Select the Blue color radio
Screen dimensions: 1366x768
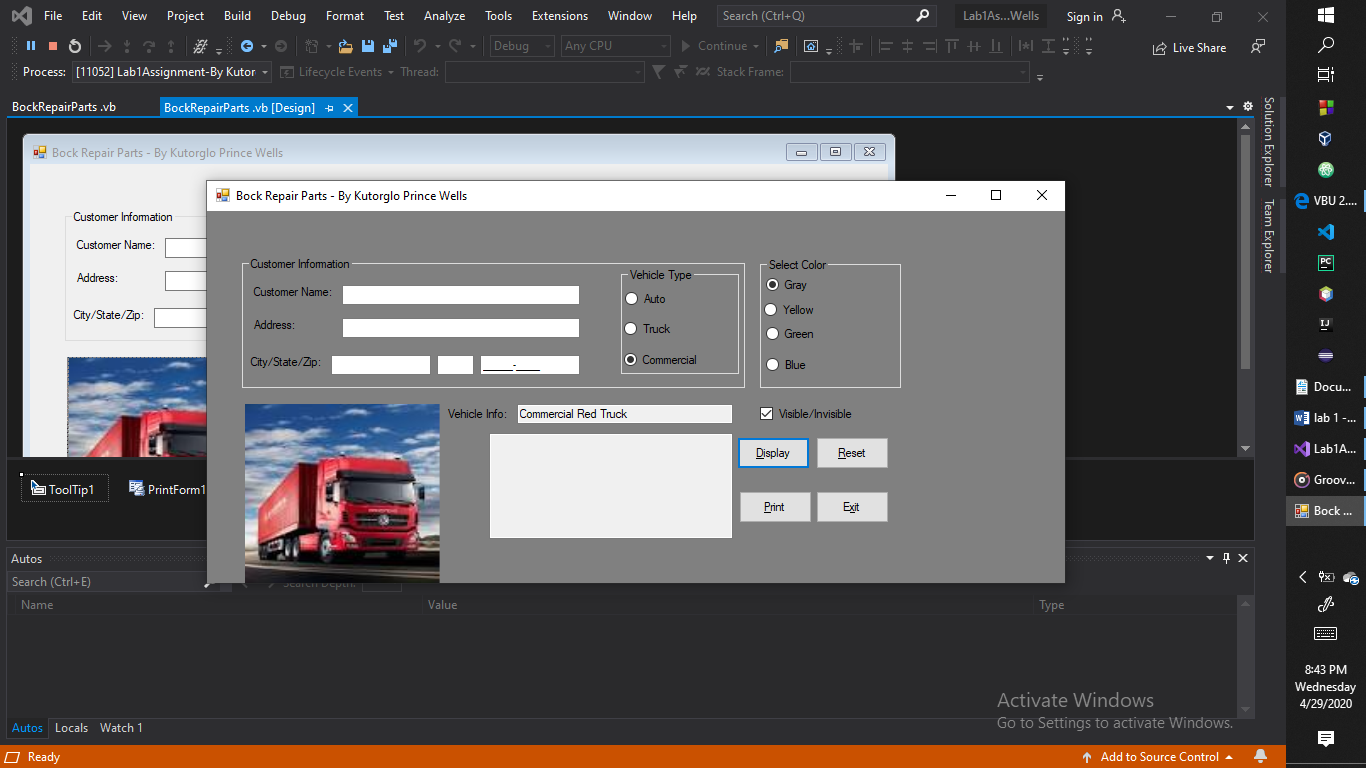click(x=771, y=364)
